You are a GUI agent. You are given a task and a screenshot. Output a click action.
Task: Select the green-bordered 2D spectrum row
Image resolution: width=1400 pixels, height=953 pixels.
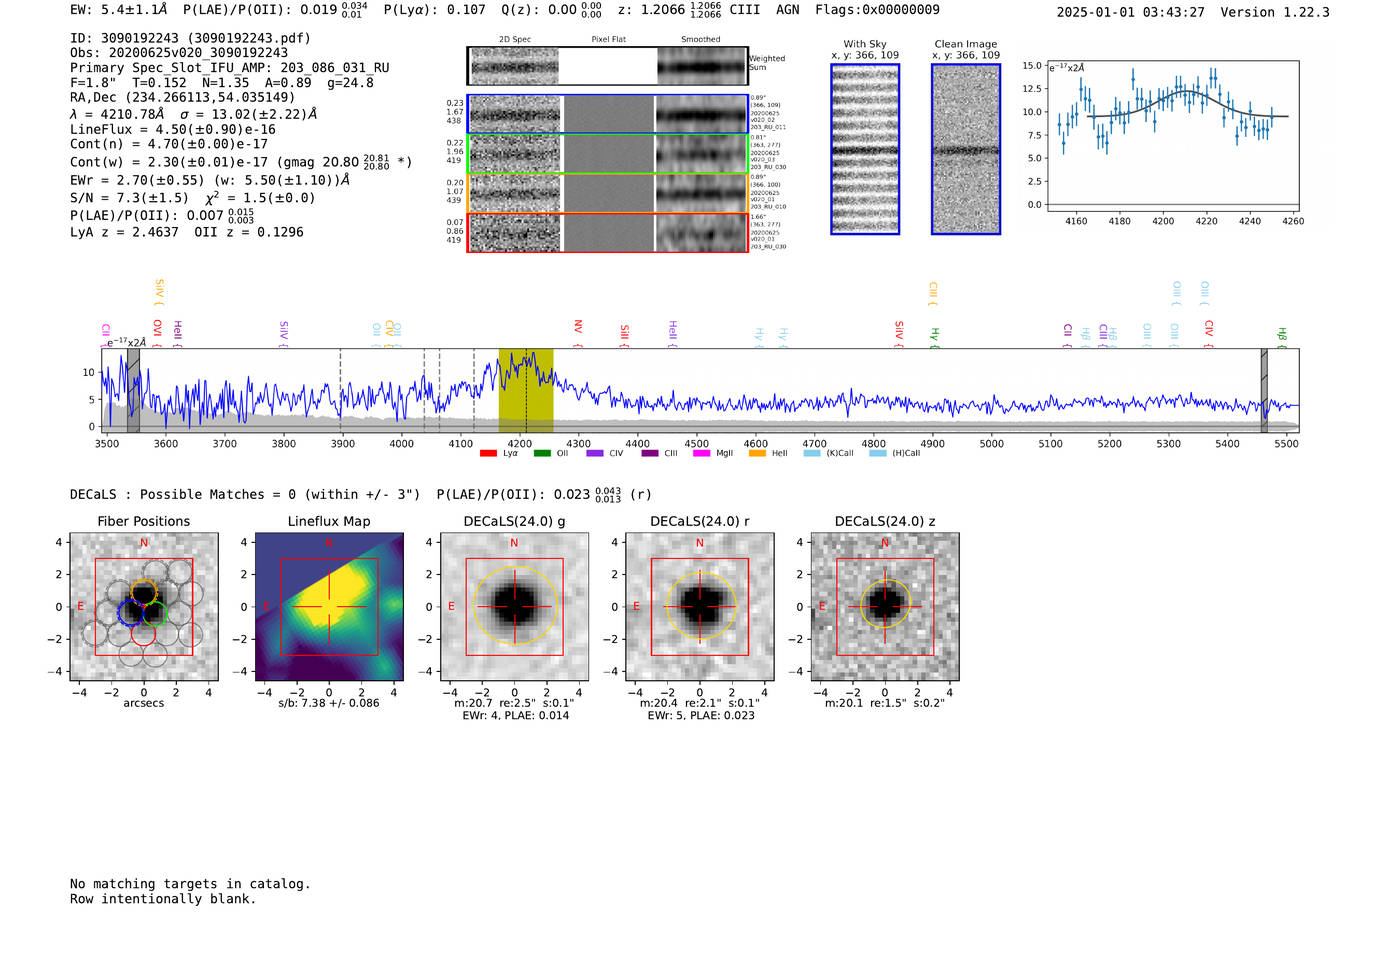pos(607,154)
